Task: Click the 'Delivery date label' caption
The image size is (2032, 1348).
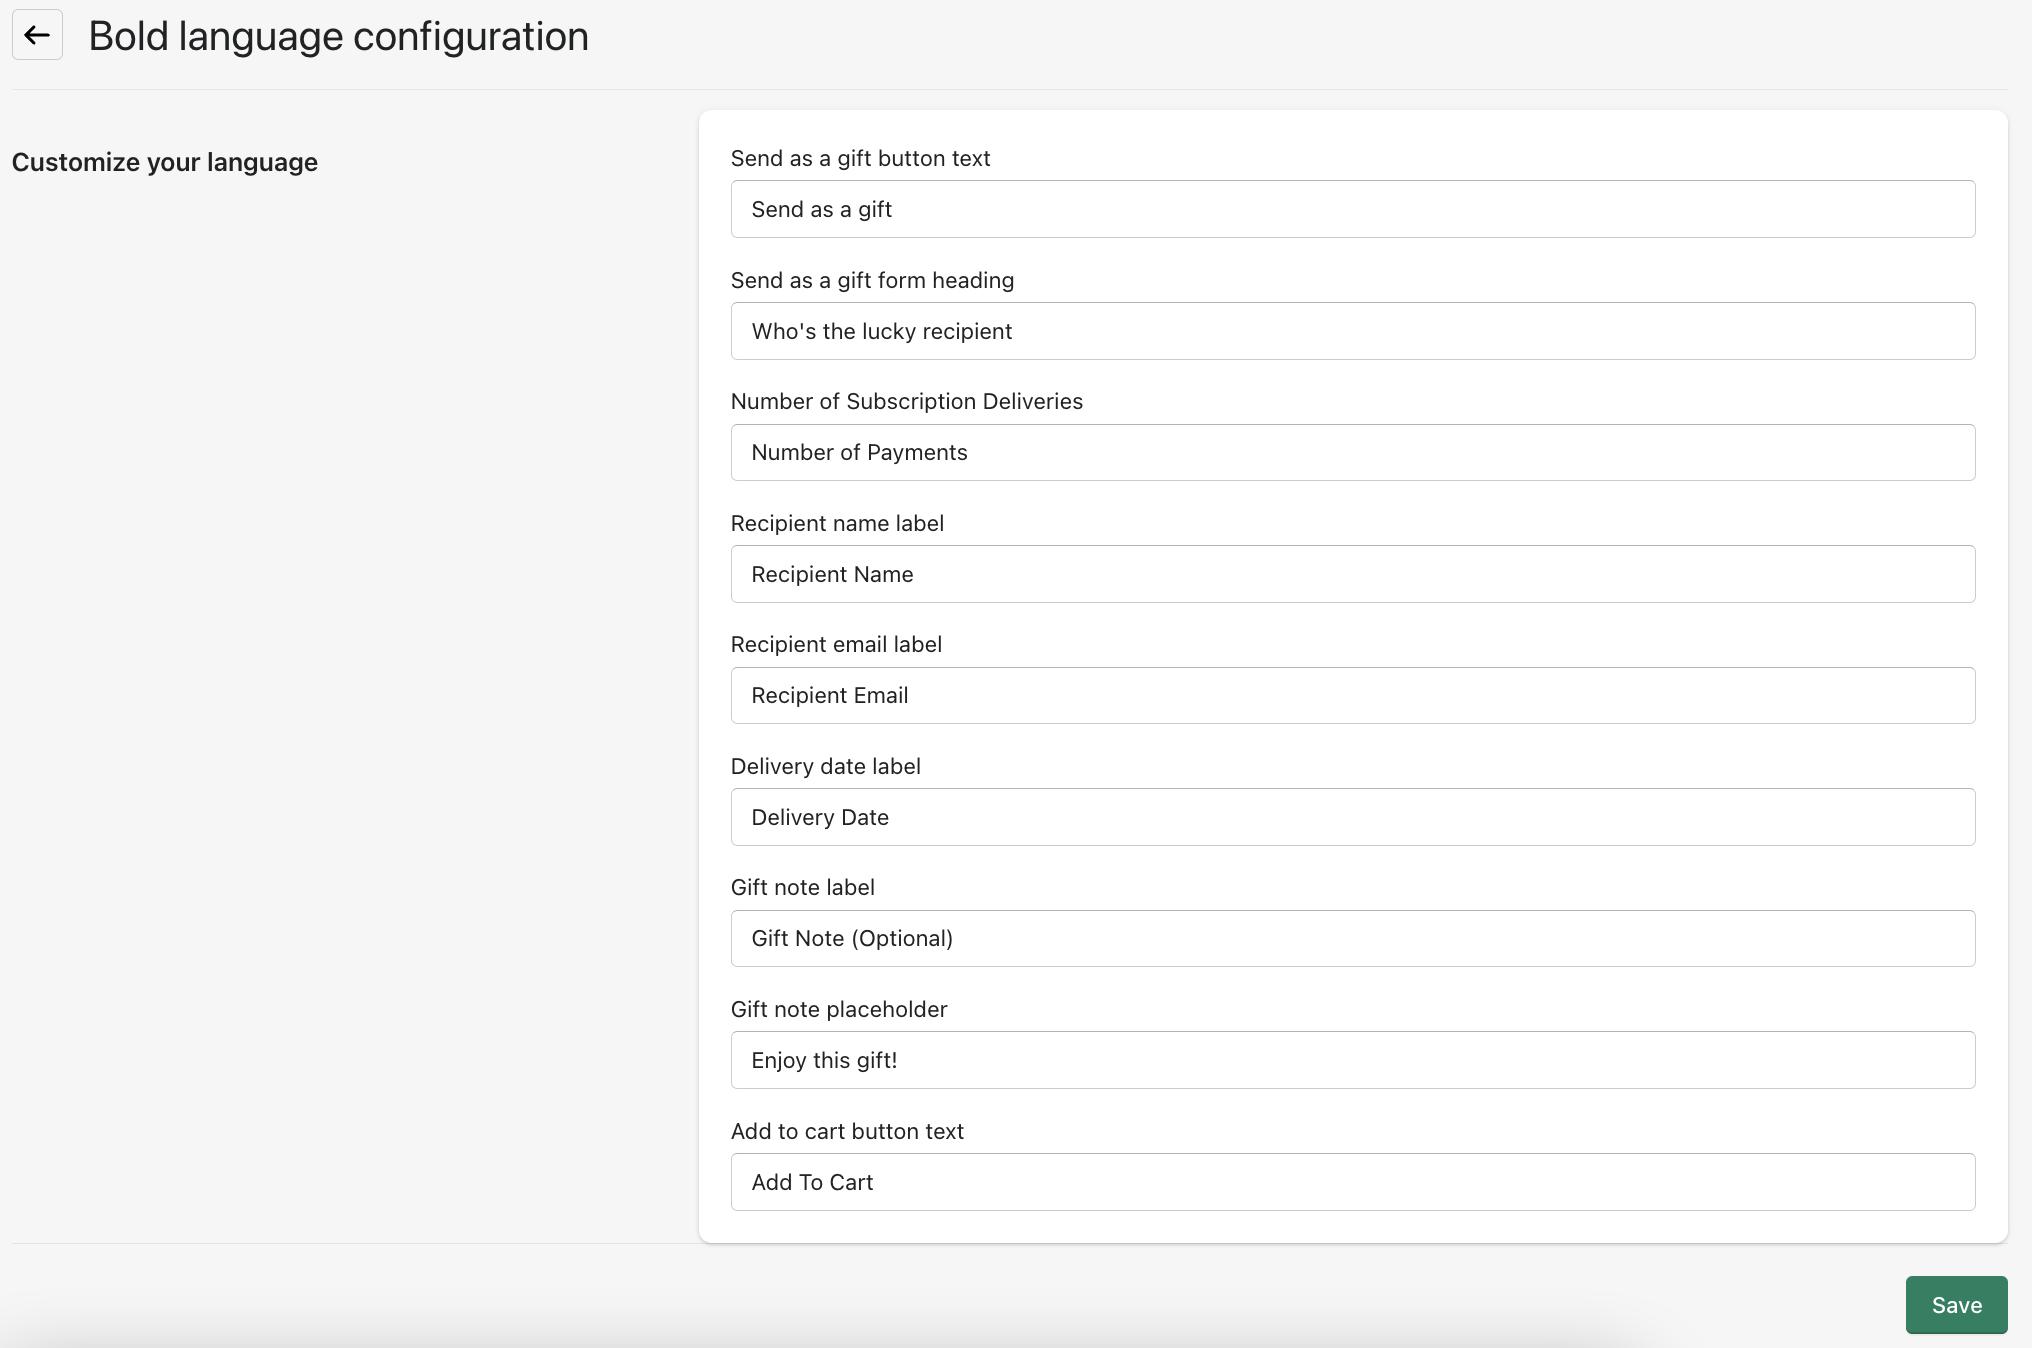Action: [825, 766]
